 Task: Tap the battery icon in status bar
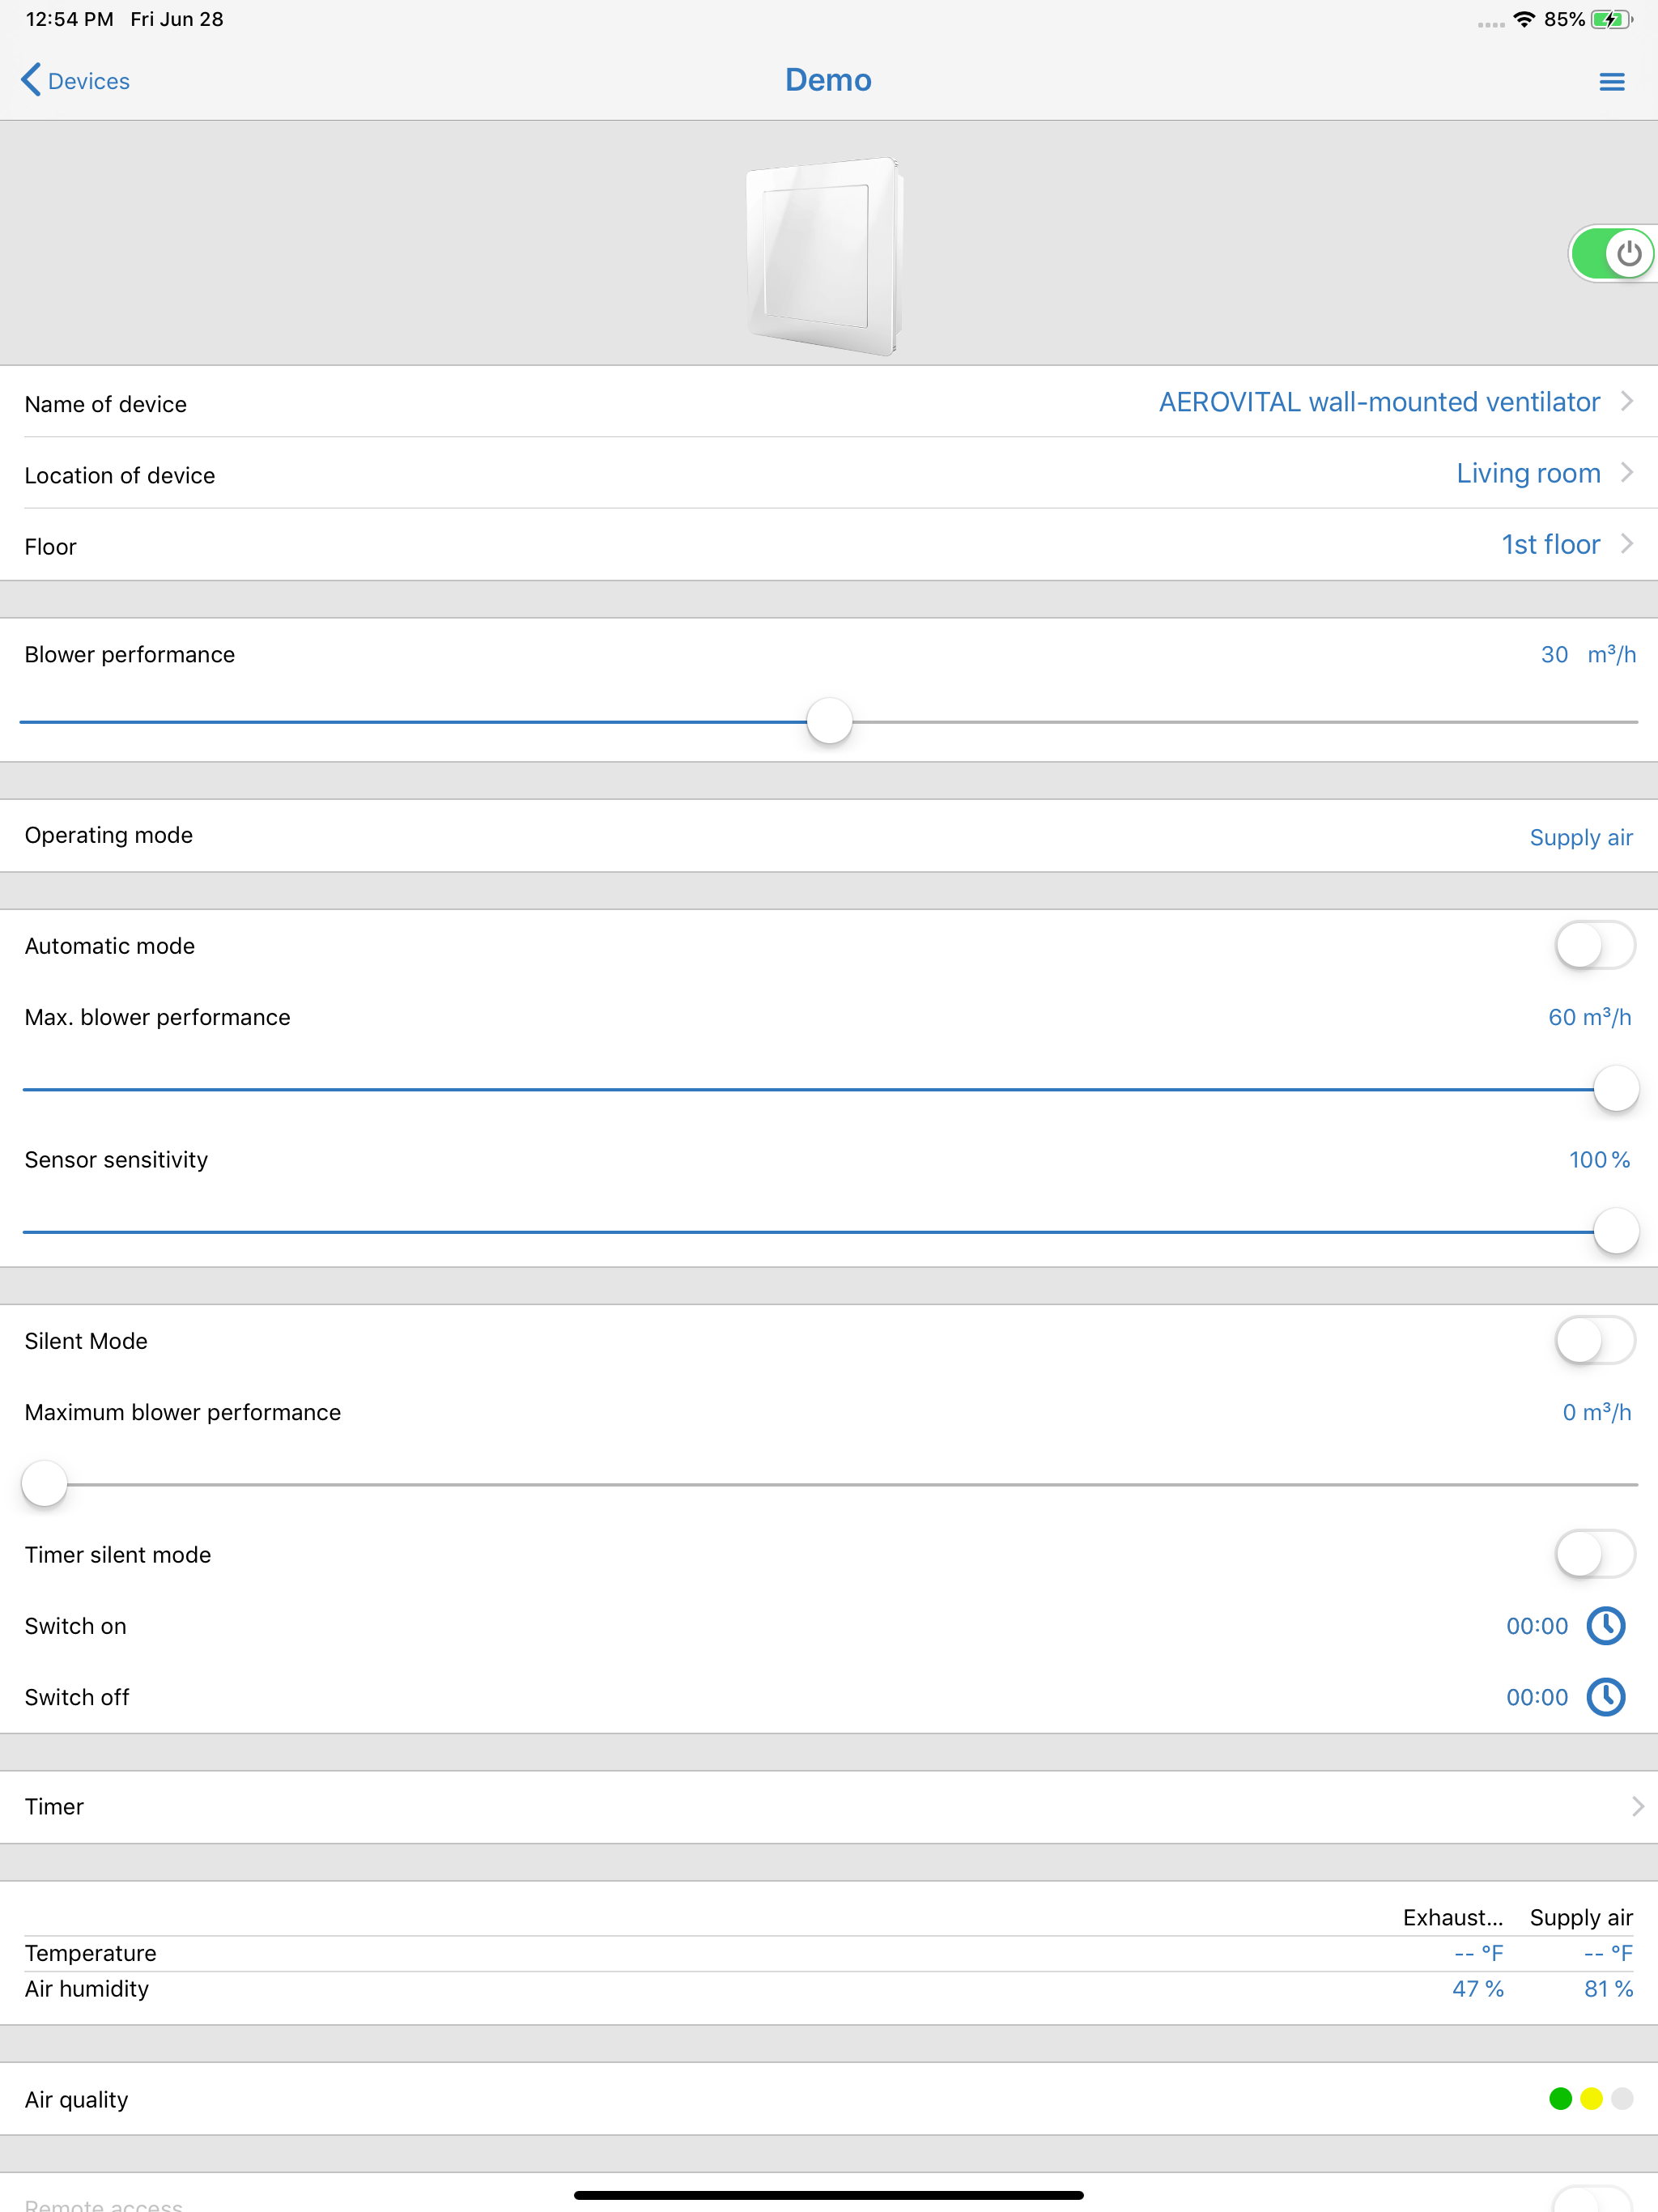(1611, 19)
